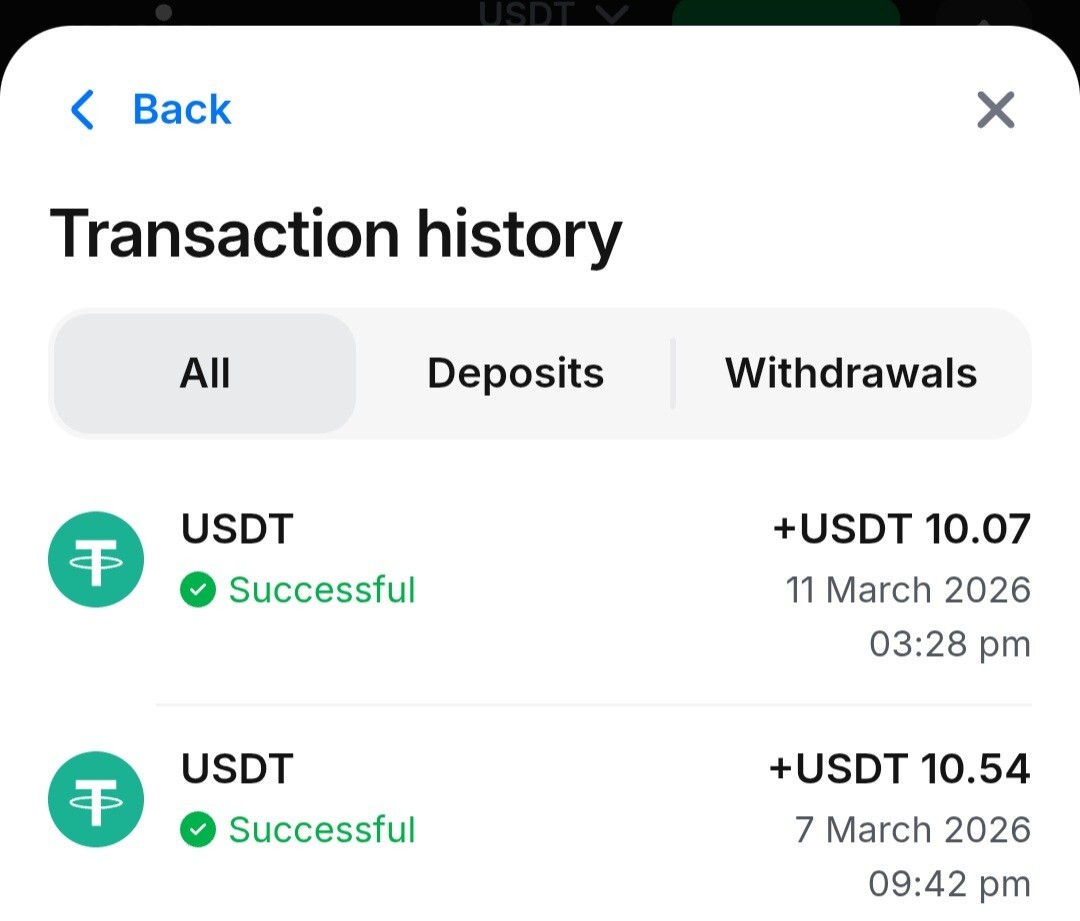Tap the 03:28 pm timestamp
Image resolution: width=1080 pixels, height=921 pixels.
click(x=949, y=645)
